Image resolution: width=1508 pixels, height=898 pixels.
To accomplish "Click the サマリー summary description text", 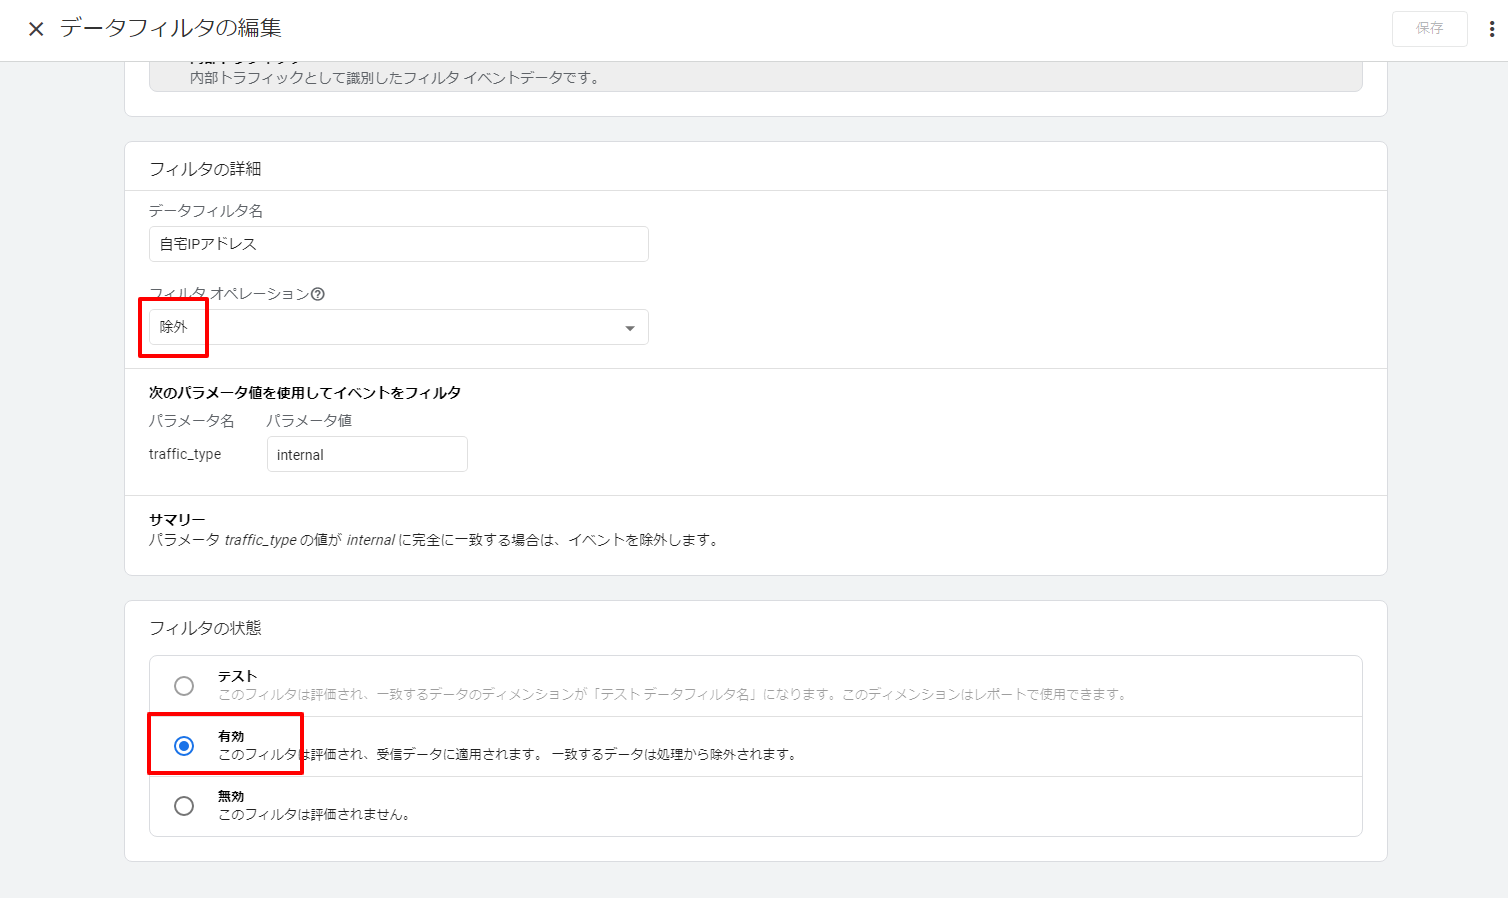I will [x=433, y=540].
